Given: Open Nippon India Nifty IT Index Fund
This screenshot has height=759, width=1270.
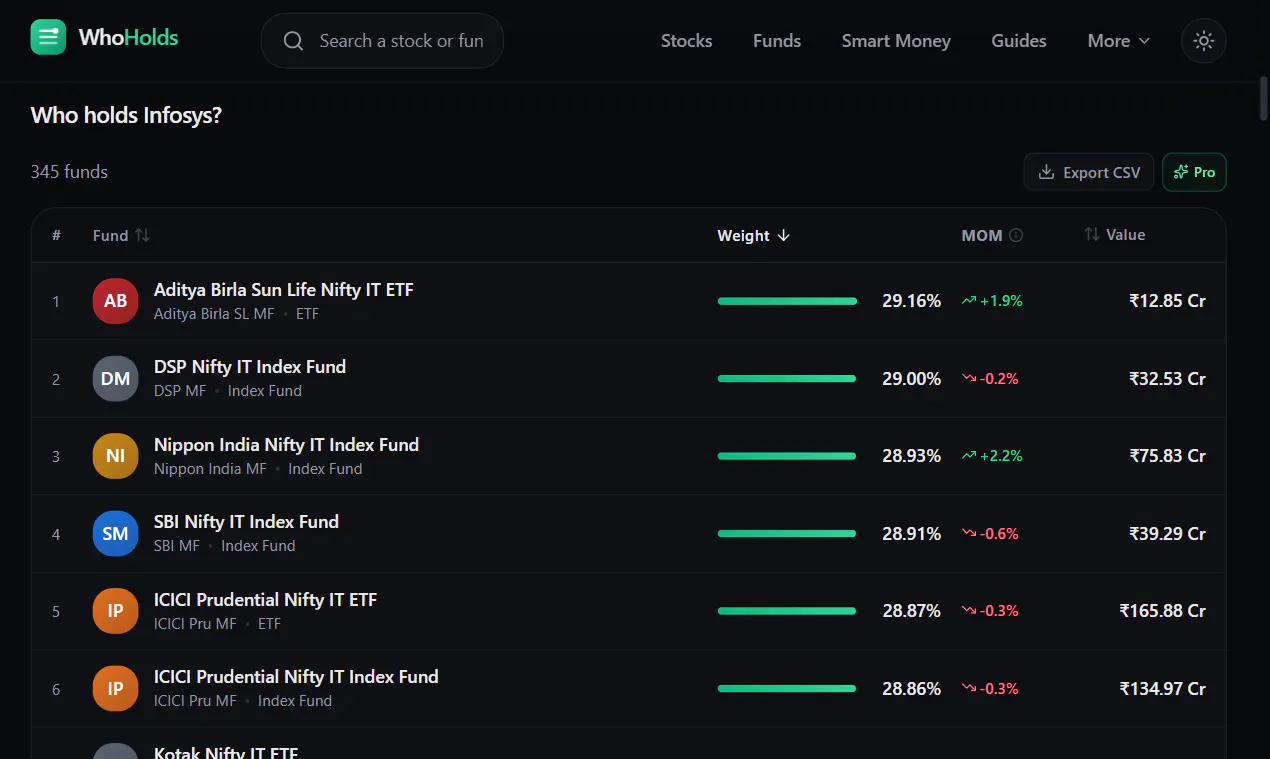Looking at the screenshot, I should (x=286, y=445).
